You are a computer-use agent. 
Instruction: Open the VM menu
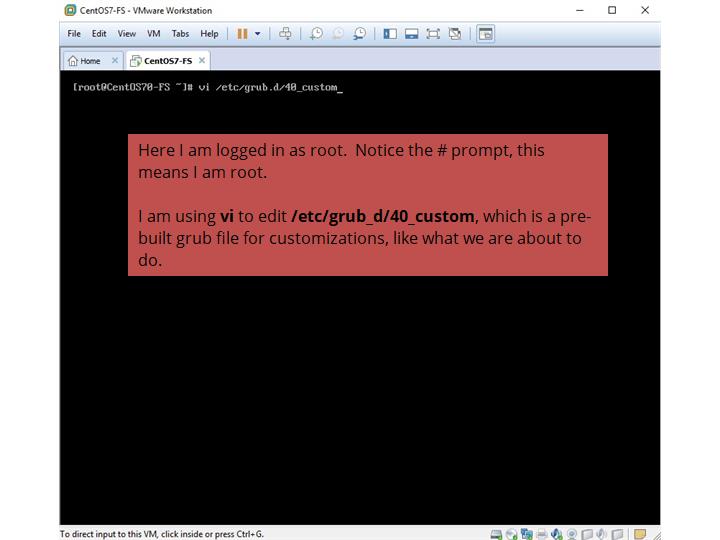153,33
